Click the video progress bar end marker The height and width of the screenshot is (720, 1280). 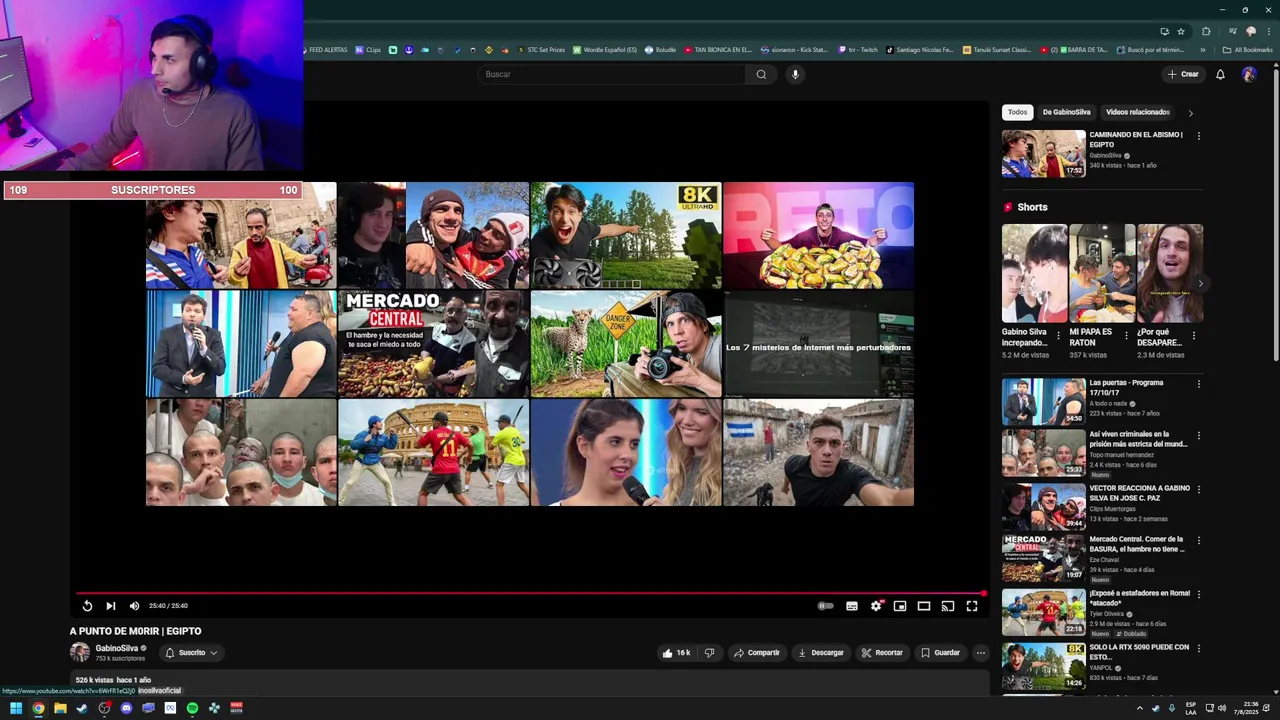(983, 593)
